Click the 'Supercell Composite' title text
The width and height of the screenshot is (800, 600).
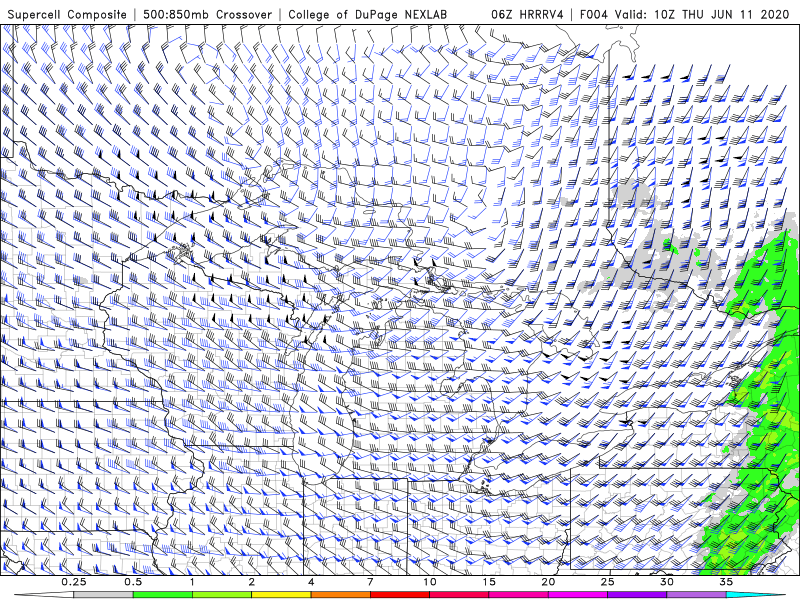point(67,14)
